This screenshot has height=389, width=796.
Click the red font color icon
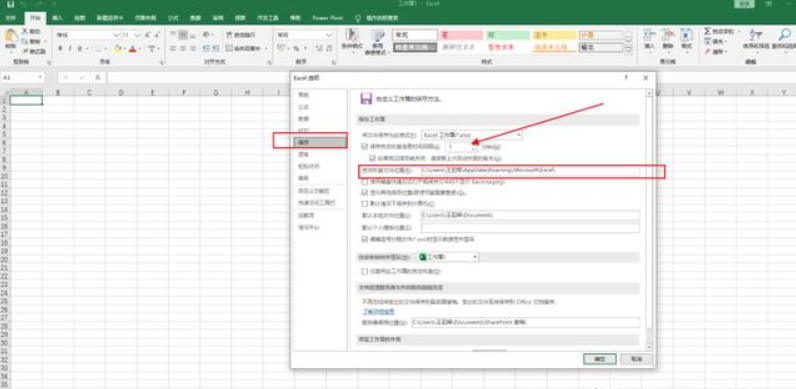click(x=132, y=49)
